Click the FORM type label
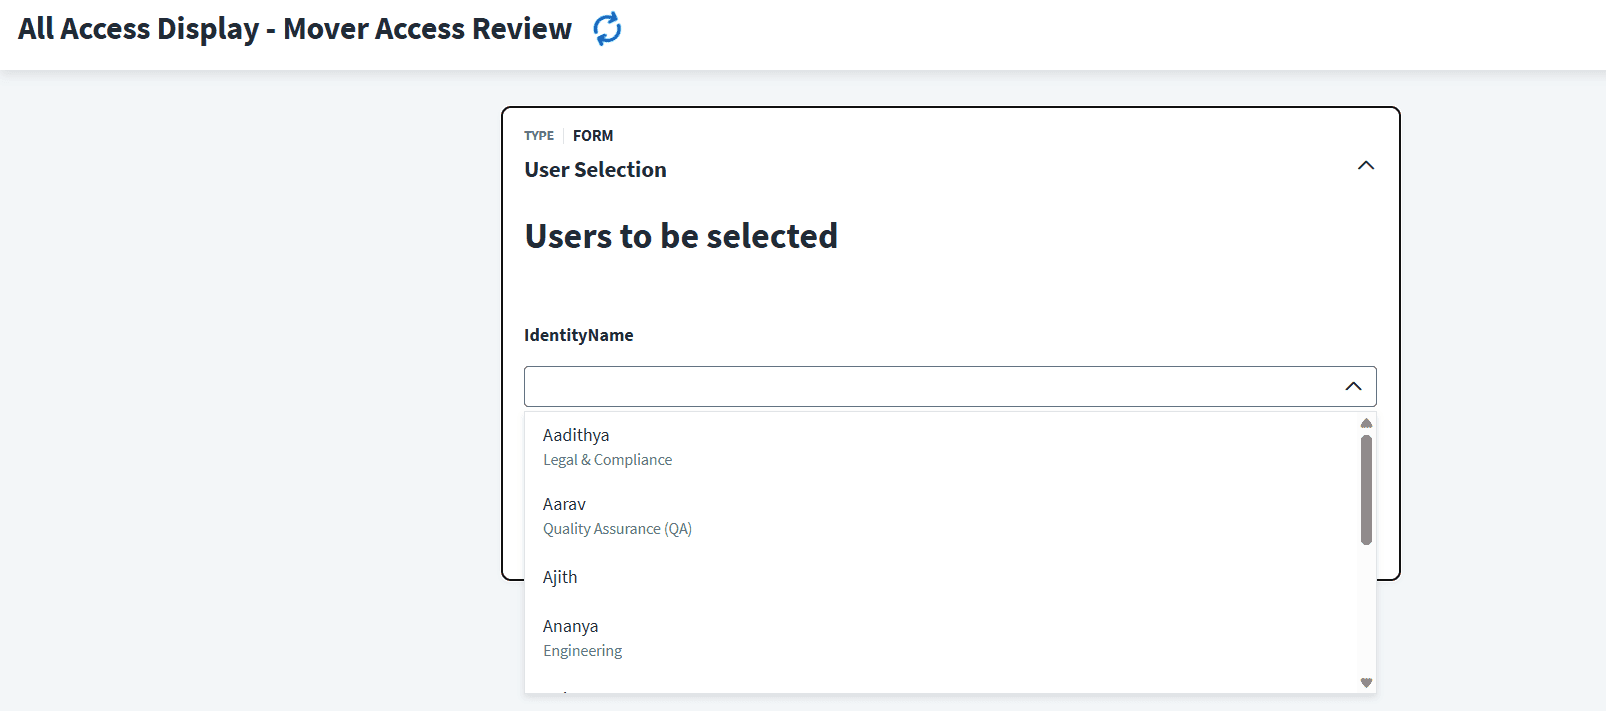This screenshot has width=1606, height=711. pos(593,136)
